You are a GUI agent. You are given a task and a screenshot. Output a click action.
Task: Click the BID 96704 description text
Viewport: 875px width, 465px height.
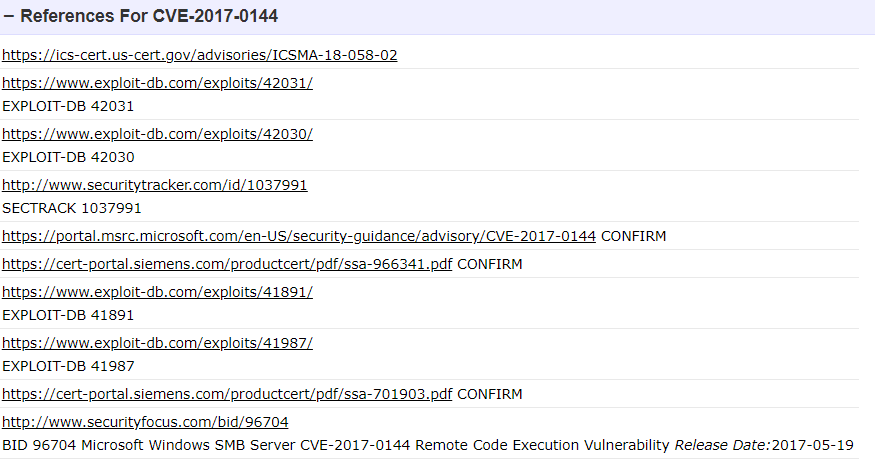pyautogui.click(x=336, y=445)
